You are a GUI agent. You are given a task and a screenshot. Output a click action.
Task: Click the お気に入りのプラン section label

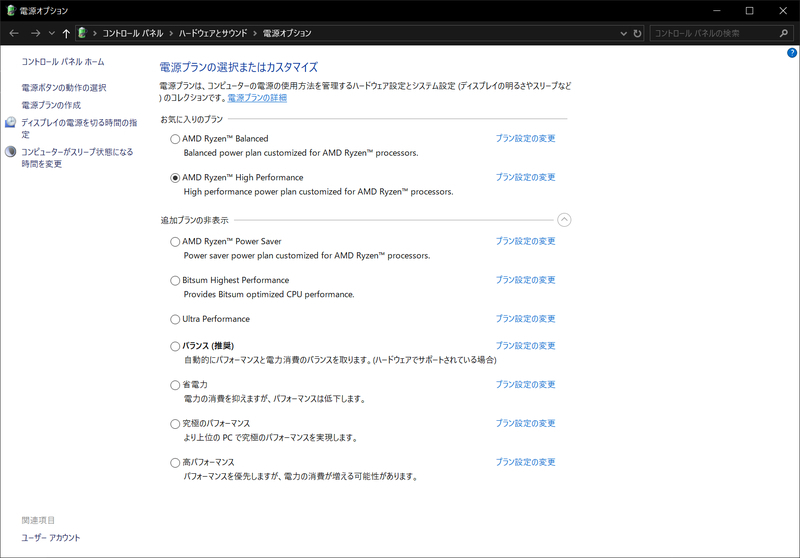coord(192,119)
